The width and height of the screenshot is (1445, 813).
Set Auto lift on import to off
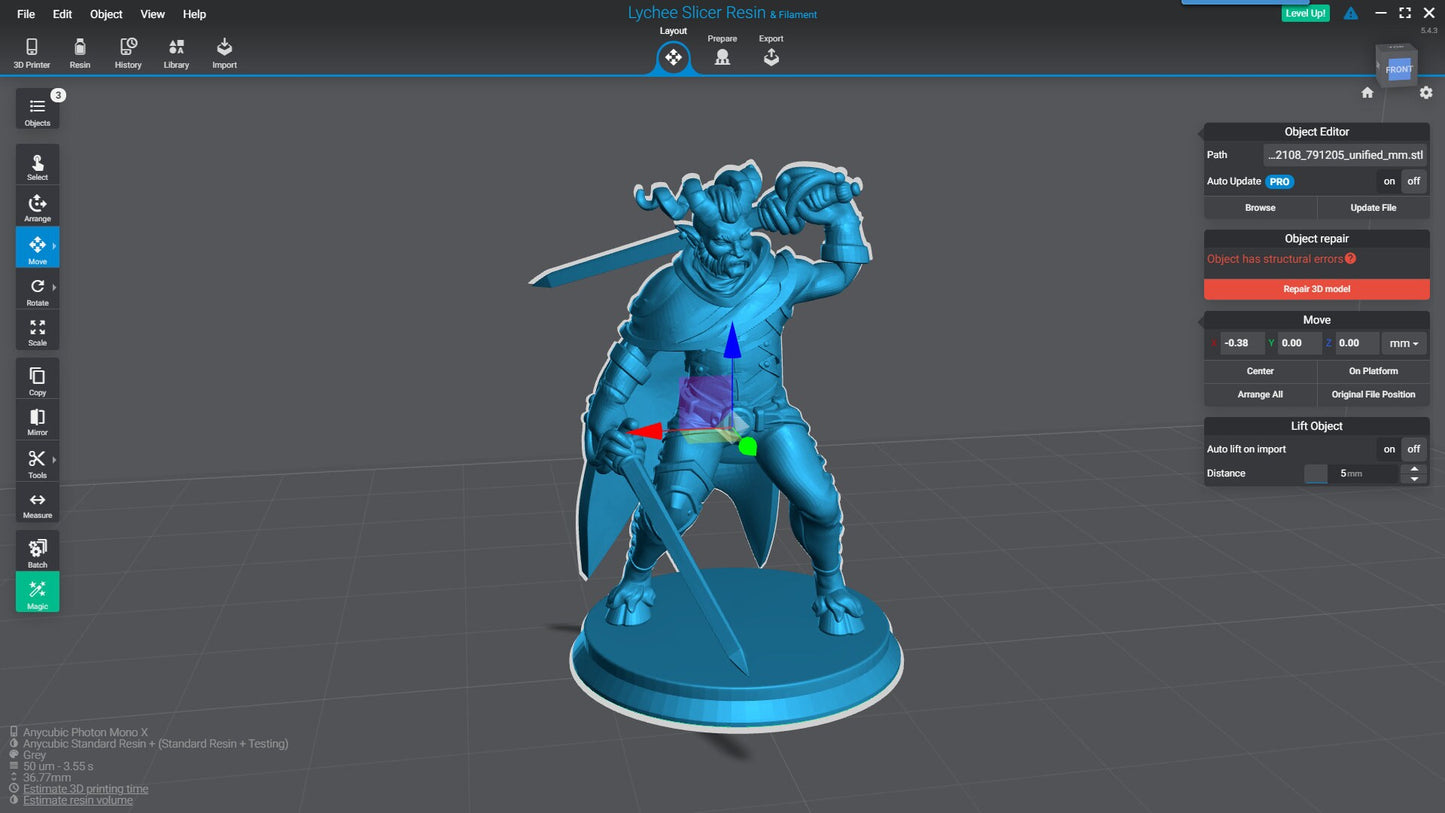[1414, 449]
